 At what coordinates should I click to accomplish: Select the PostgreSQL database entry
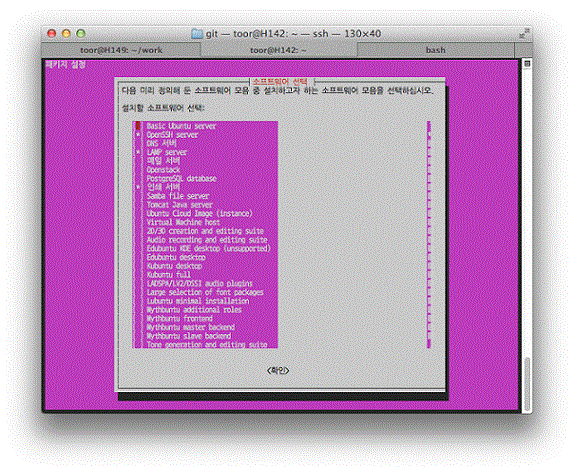click(x=182, y=179)
